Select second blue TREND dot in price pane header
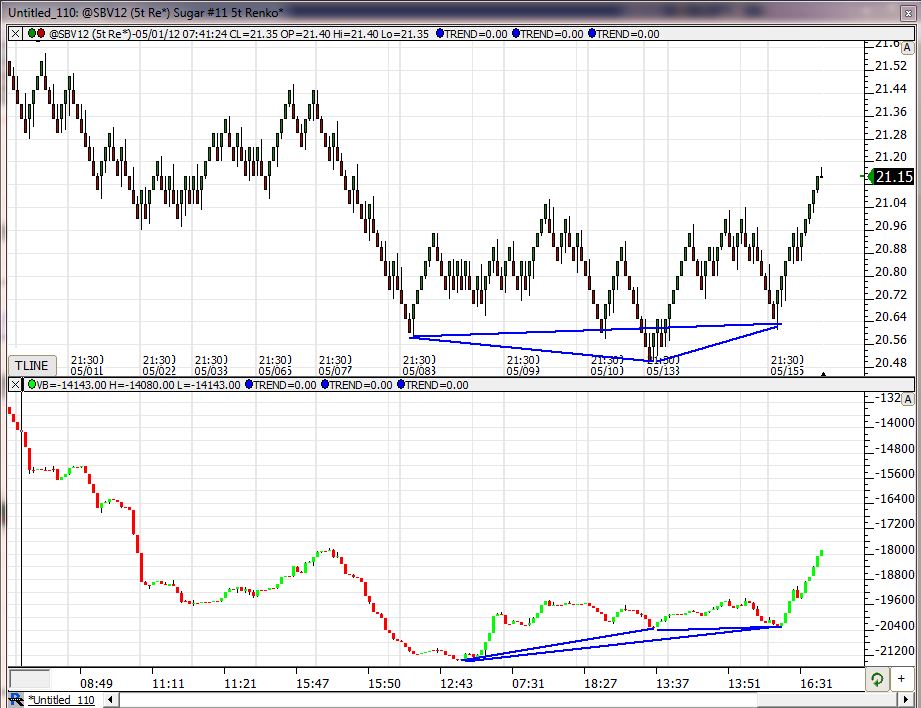921x708 pixels. click(x=516, y=33)
